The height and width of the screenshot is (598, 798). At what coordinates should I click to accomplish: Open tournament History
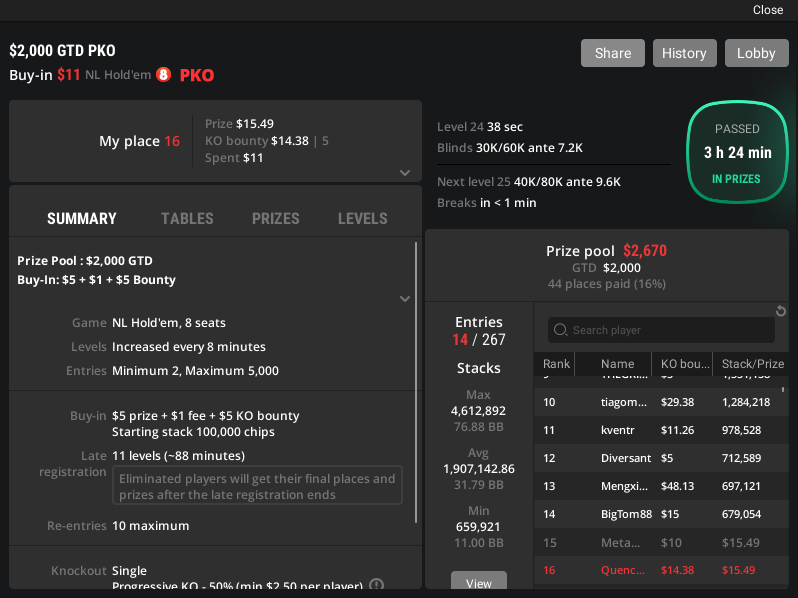[x=685, y=53]
